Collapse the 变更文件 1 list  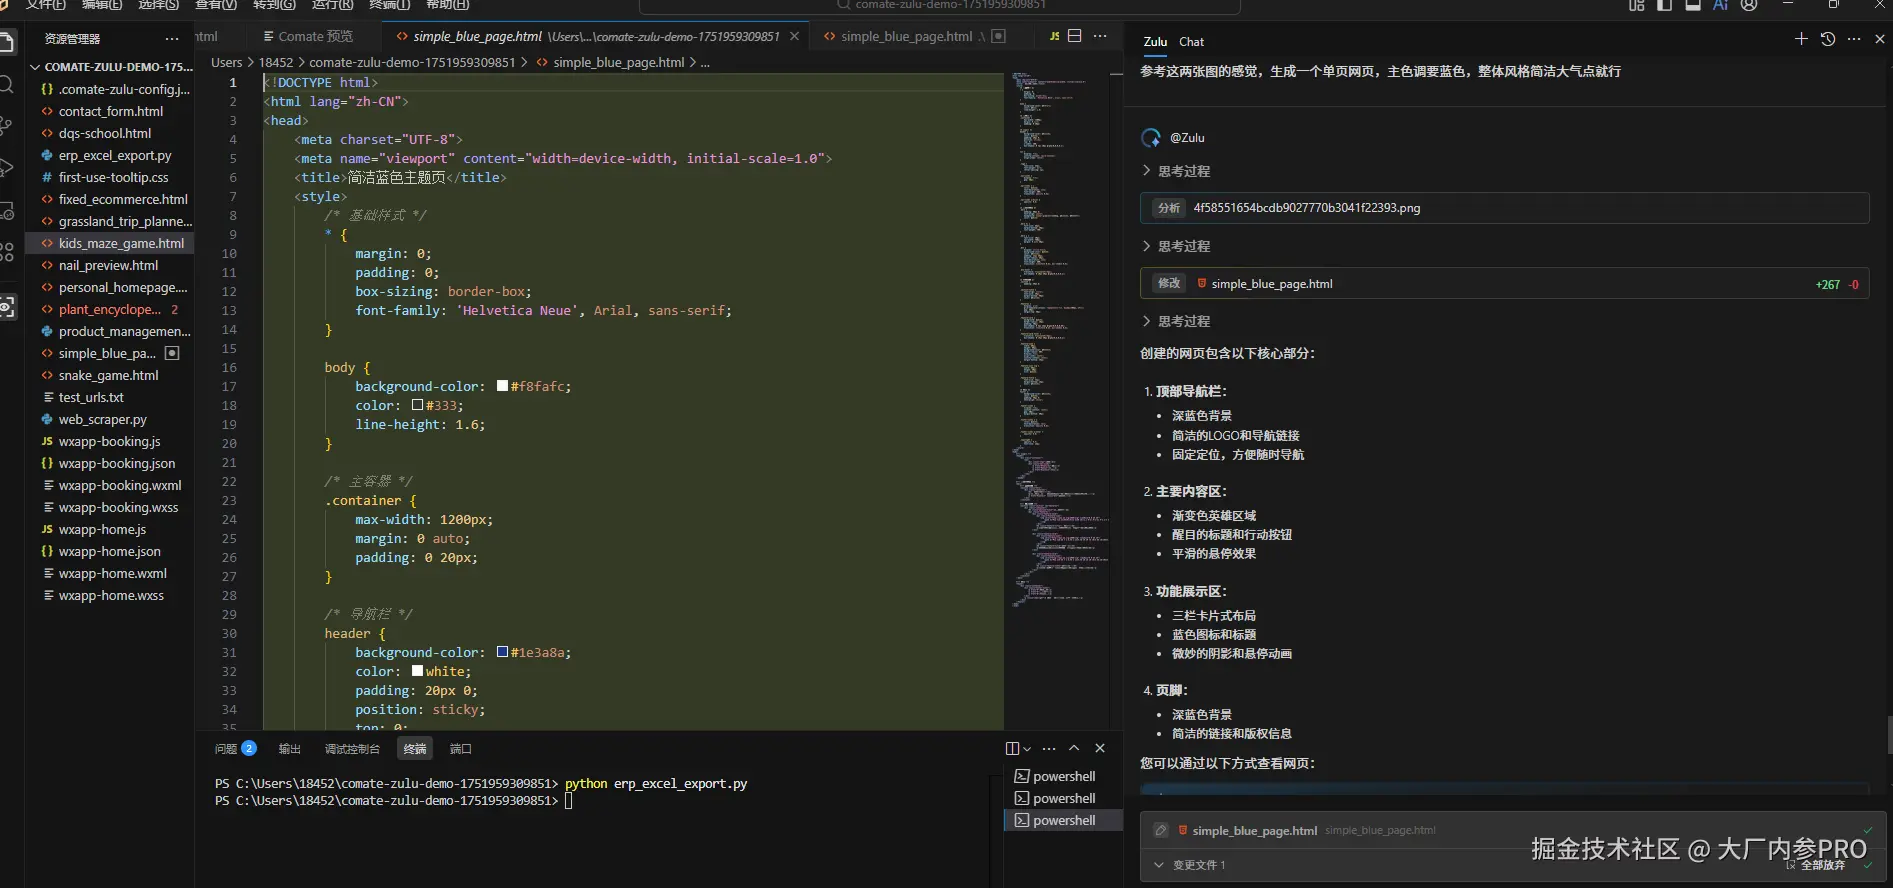pyautogui.click(x=1159, y=865)
